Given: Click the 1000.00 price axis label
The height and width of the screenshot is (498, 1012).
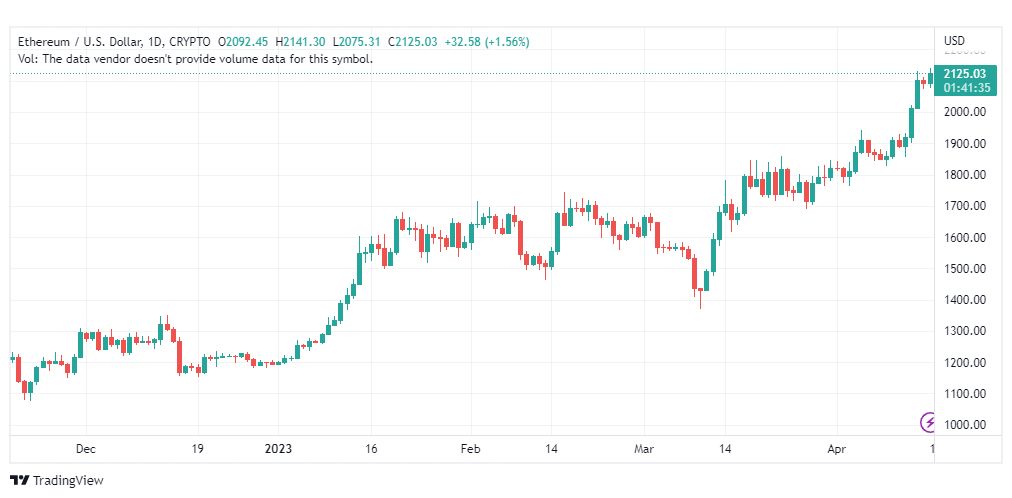Looking at the screenshot, I should tap(964, 425).
